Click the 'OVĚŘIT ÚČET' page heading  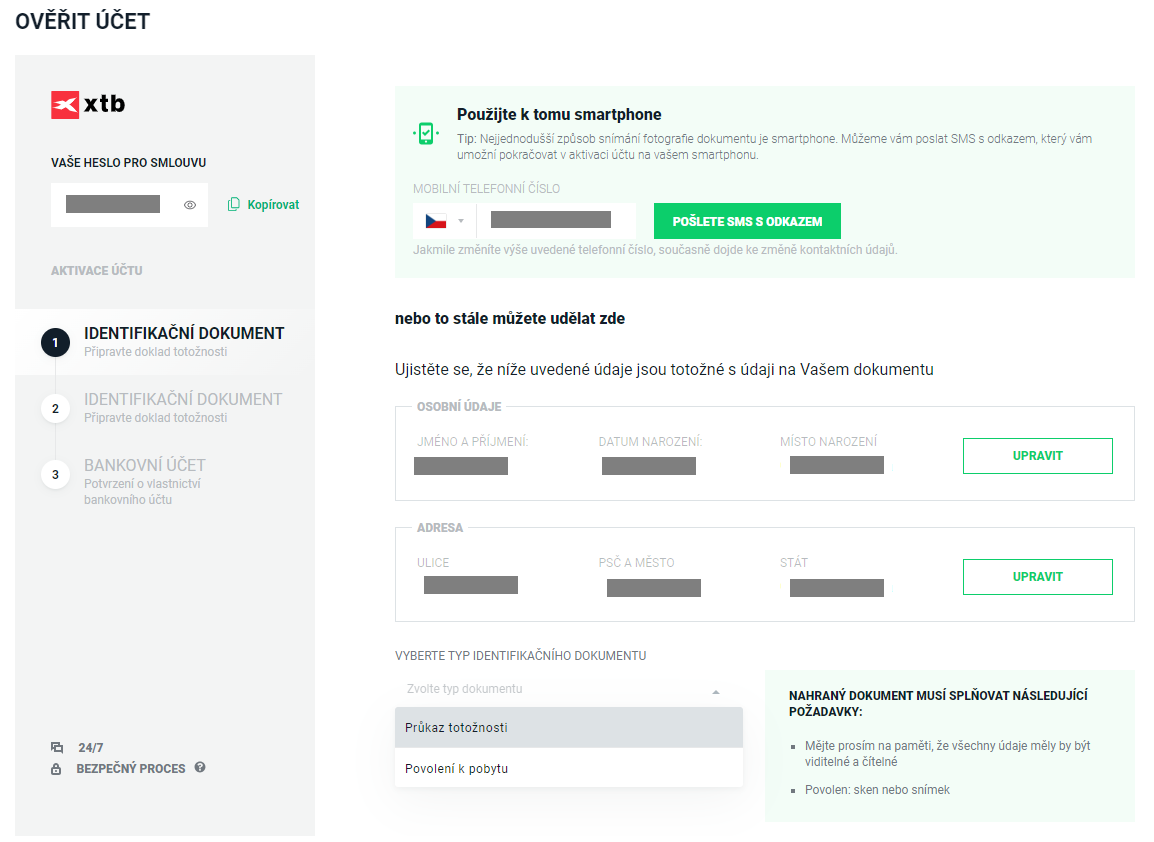(x=82, y=21)
